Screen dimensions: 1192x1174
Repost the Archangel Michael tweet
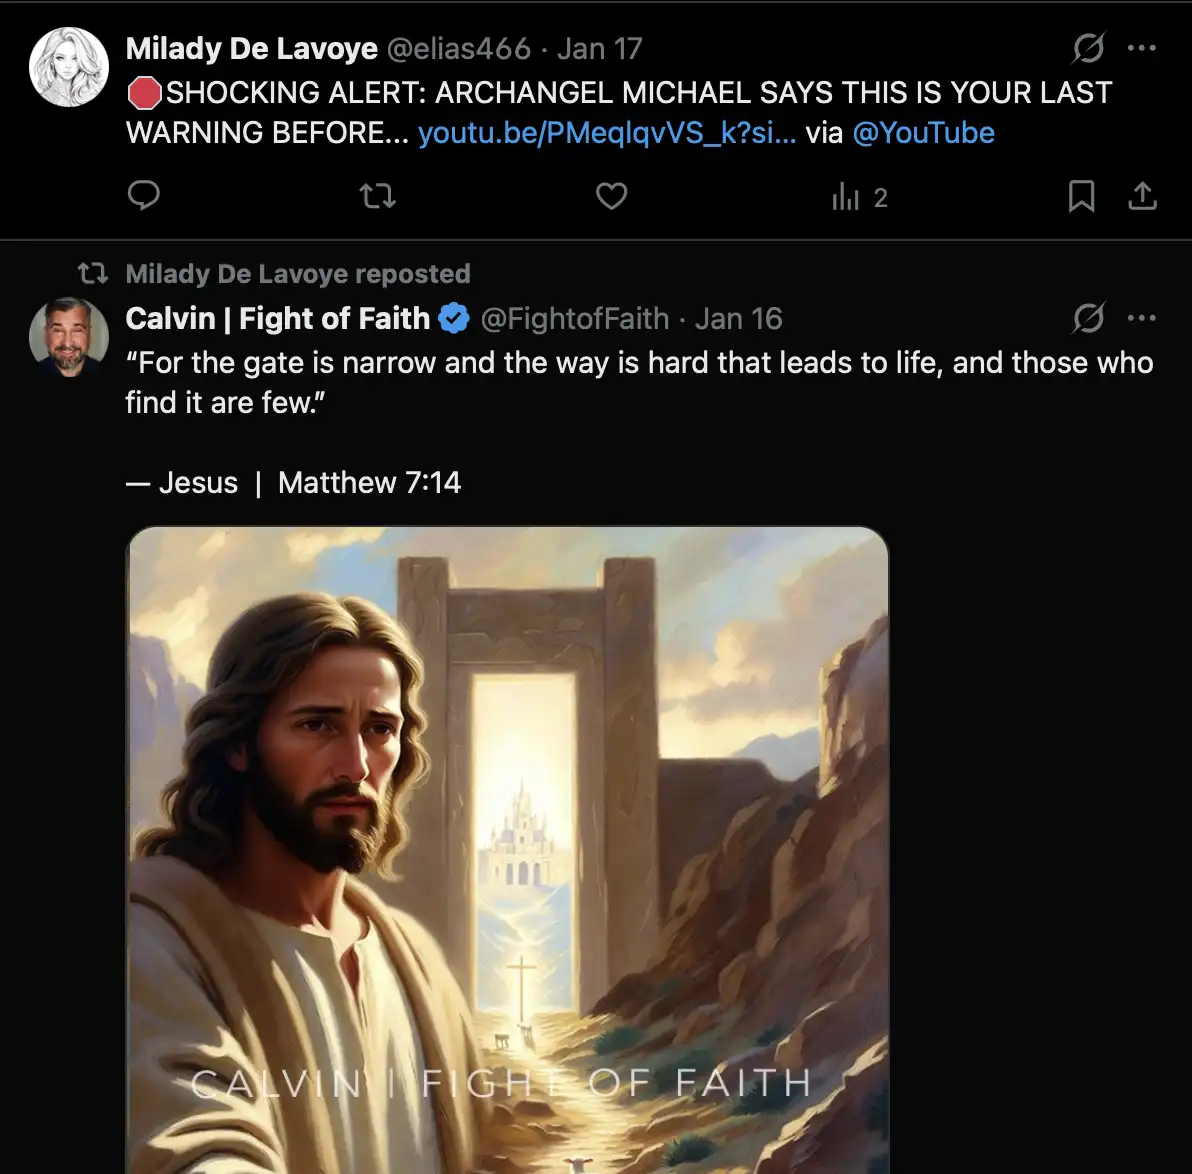pyautogui.click(x=378, y=196)
